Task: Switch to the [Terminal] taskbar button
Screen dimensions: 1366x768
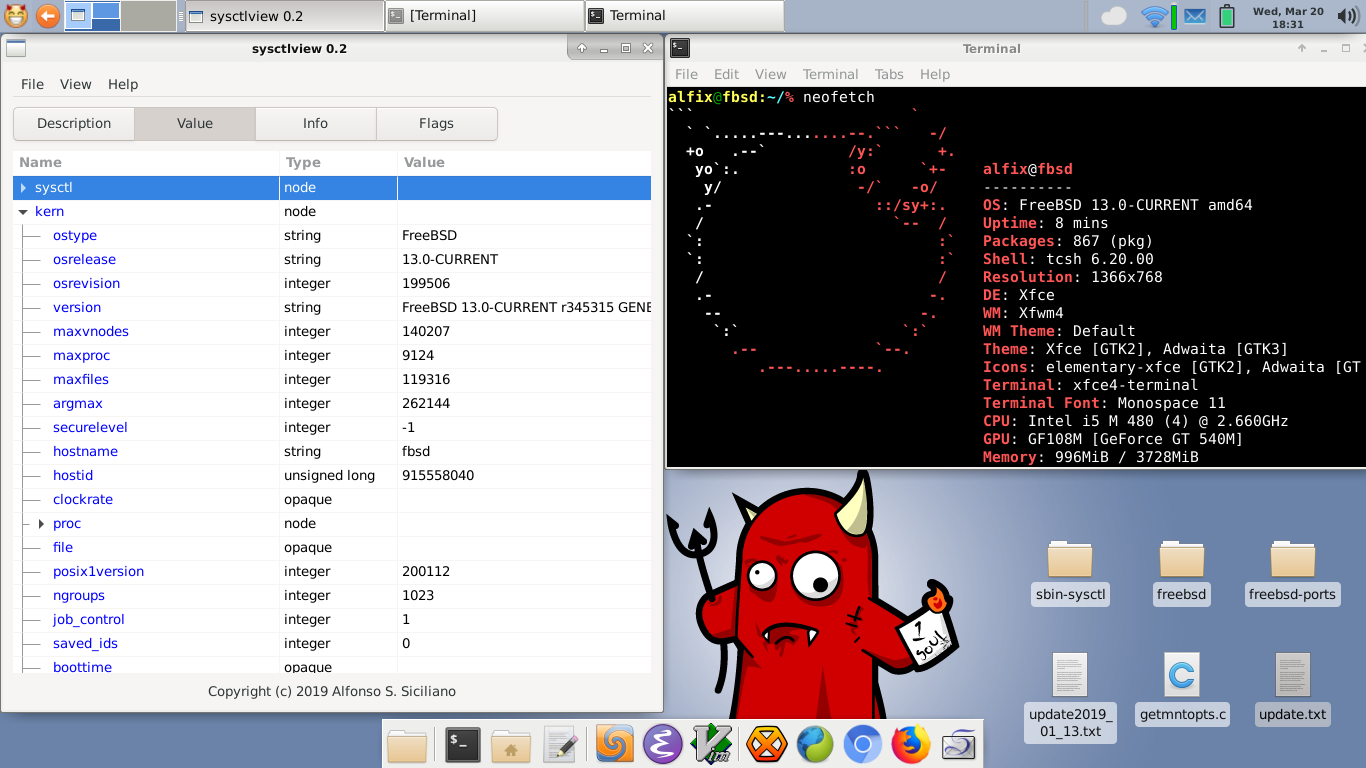Action: [484, 16]
